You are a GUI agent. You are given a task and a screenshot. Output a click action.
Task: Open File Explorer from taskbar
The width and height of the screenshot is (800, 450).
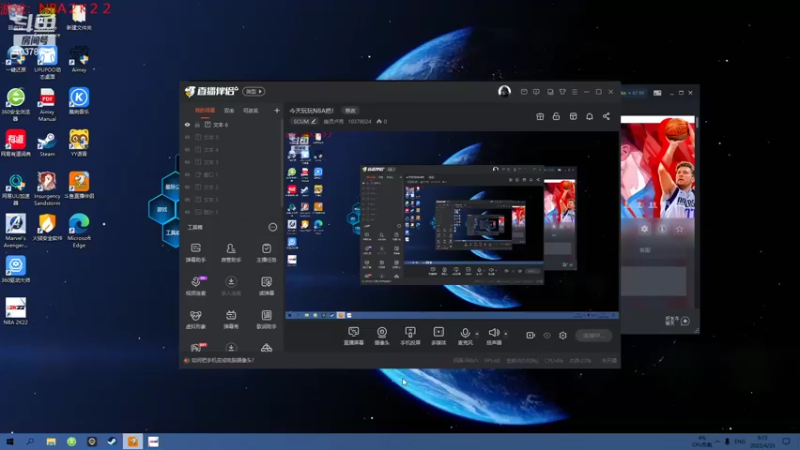point(51,441)
